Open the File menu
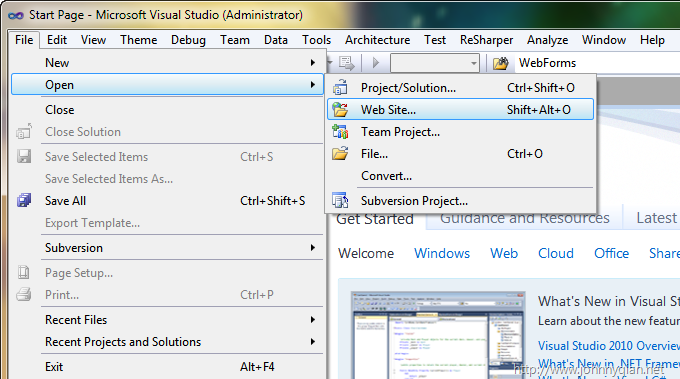 pyautogui.click(x=24, y=40)
